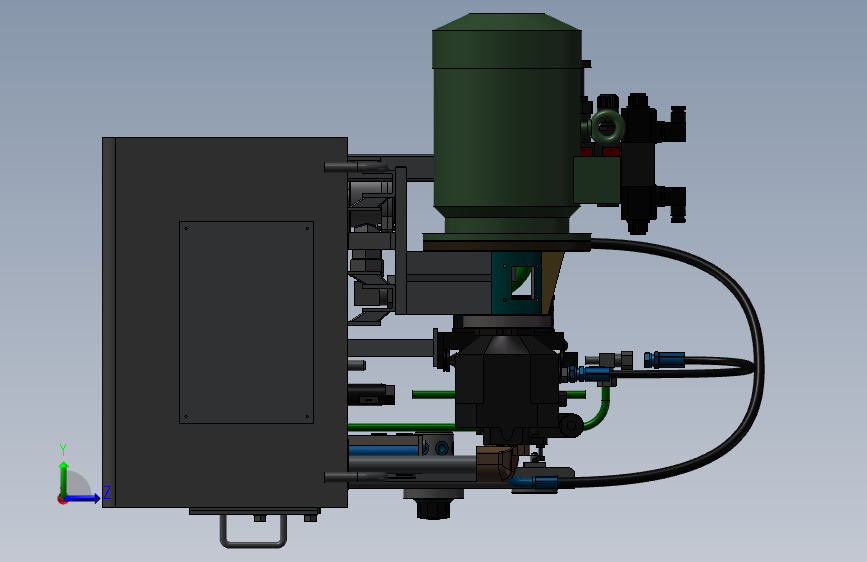Viewport: 867px width, 562px height.
Task: Select the black knurled drain plug at the bottom
Action: 433,509
